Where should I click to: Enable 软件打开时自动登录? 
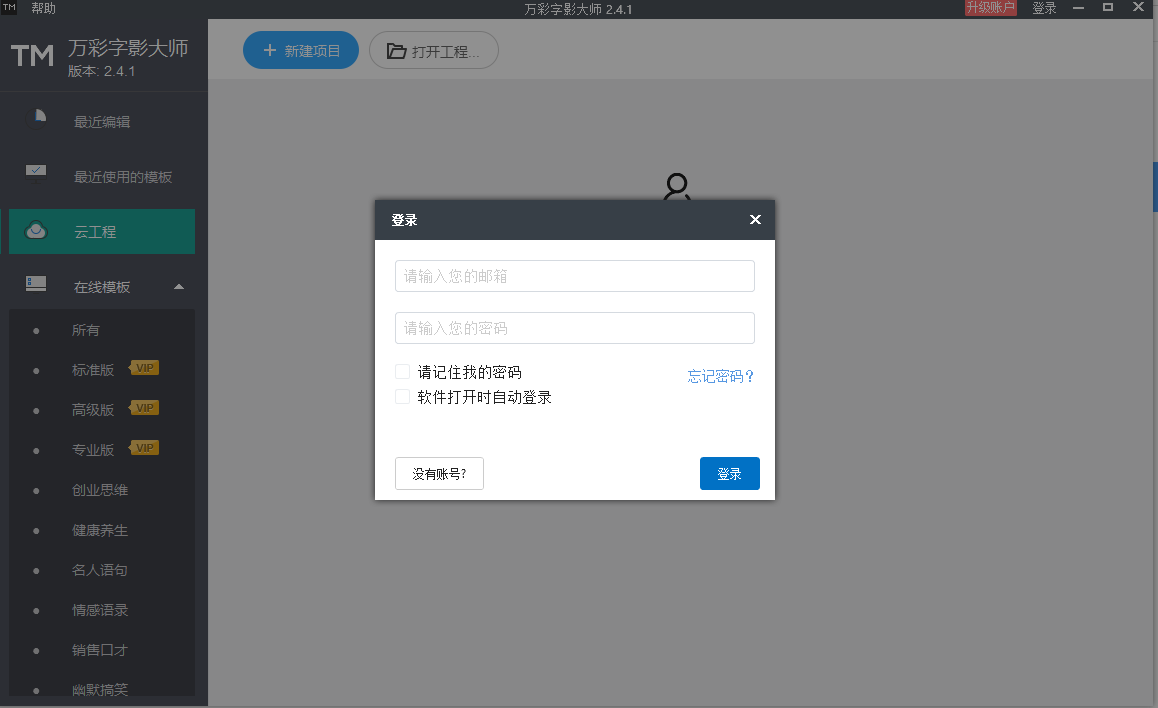pos(403,396)
